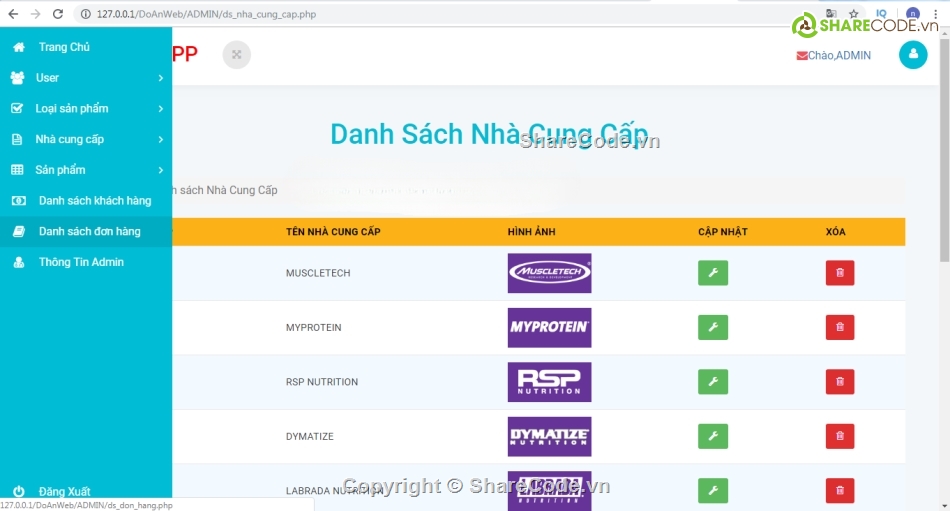The width and height of the screenshot is (950, 511).
Task: Click the power icon beside Đăng Xuất
Action: click(19, 491)
